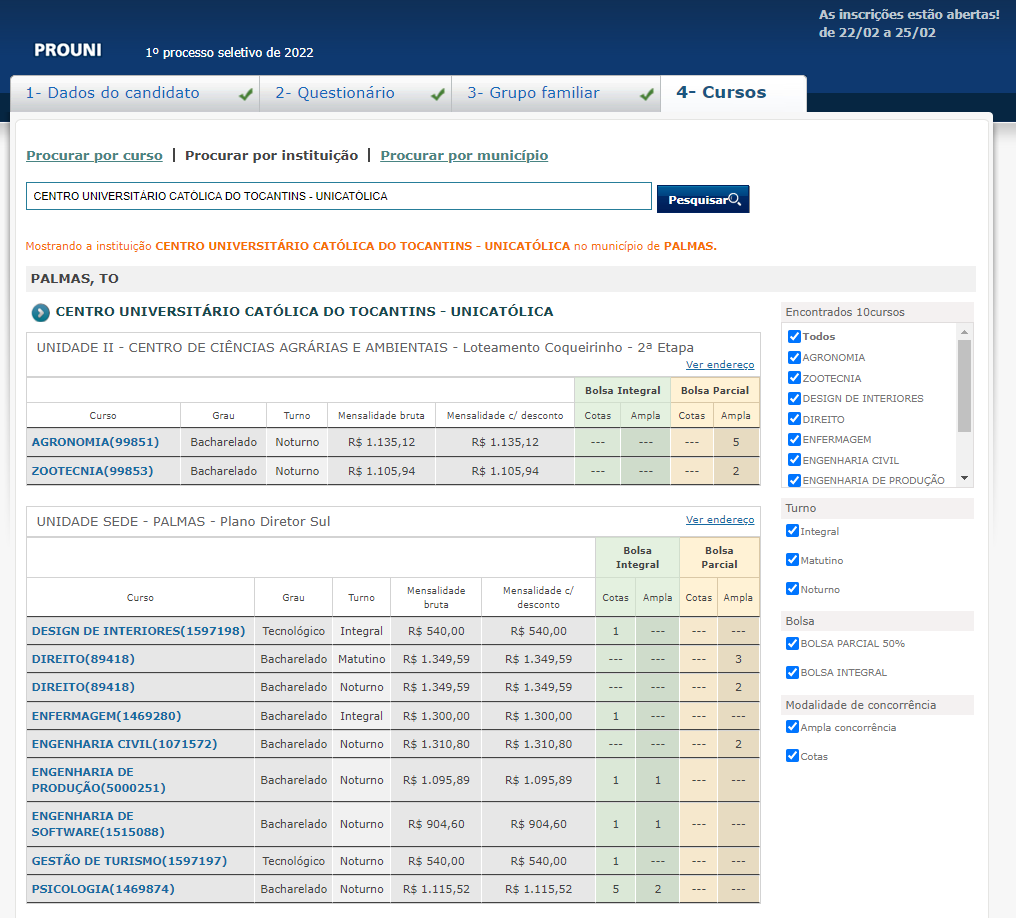Open the ZOOTECNIA(99853) course

[x=93, y=471]
